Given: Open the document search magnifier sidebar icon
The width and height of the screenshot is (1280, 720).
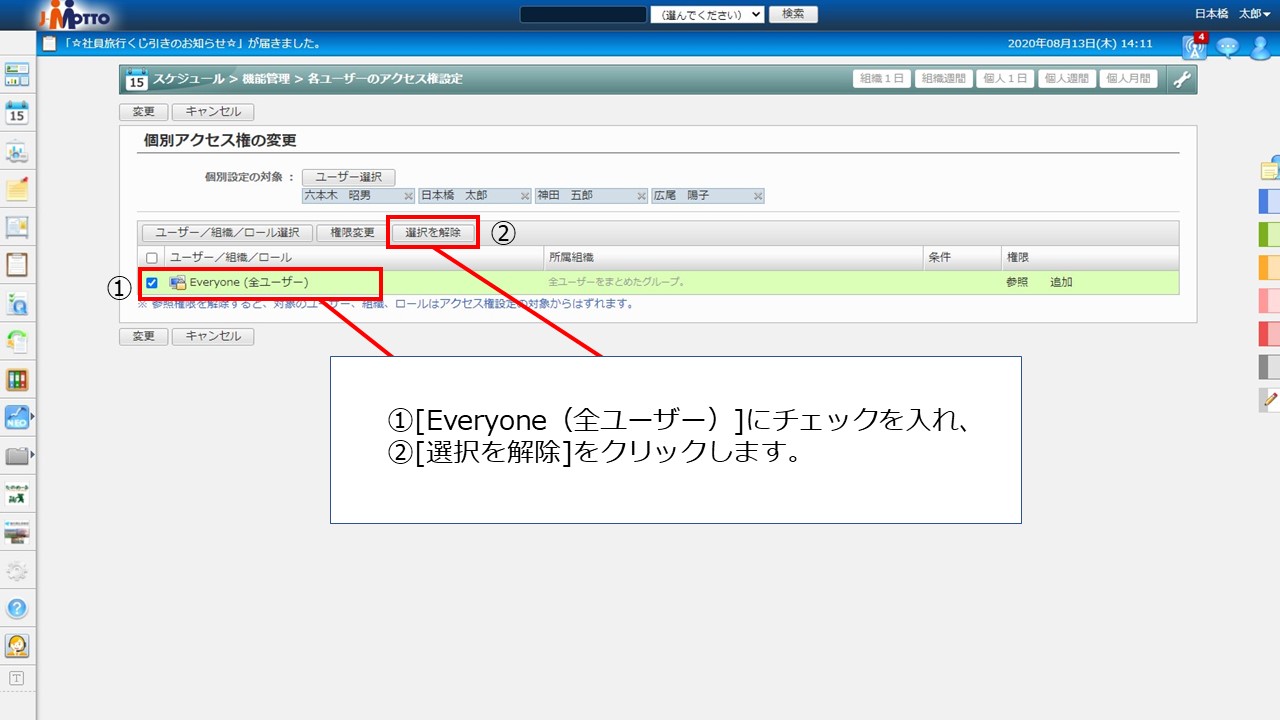Looking at the screenshot, I should click(17, 303).
